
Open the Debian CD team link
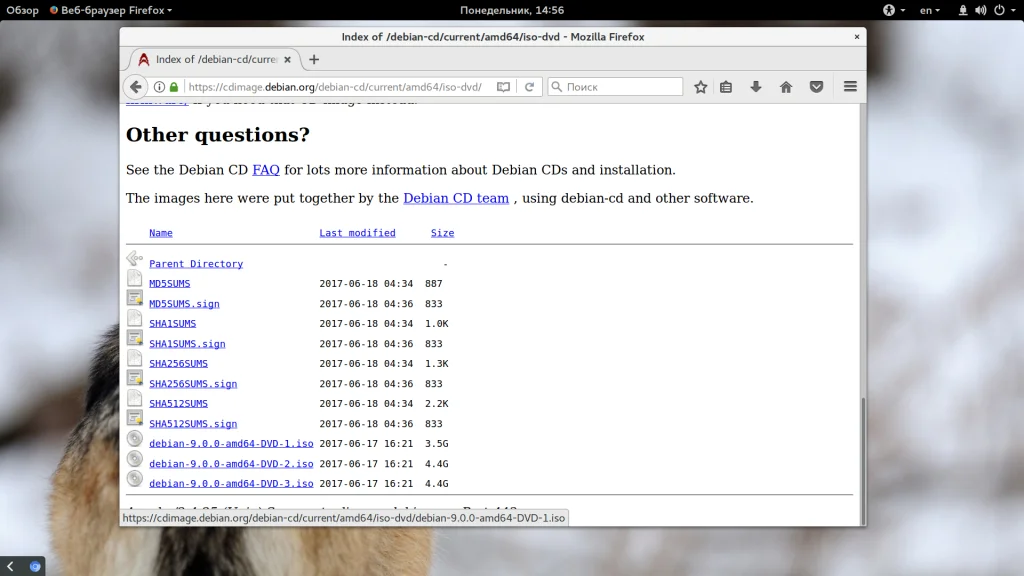pyautogui.click(x=456, y=198)
